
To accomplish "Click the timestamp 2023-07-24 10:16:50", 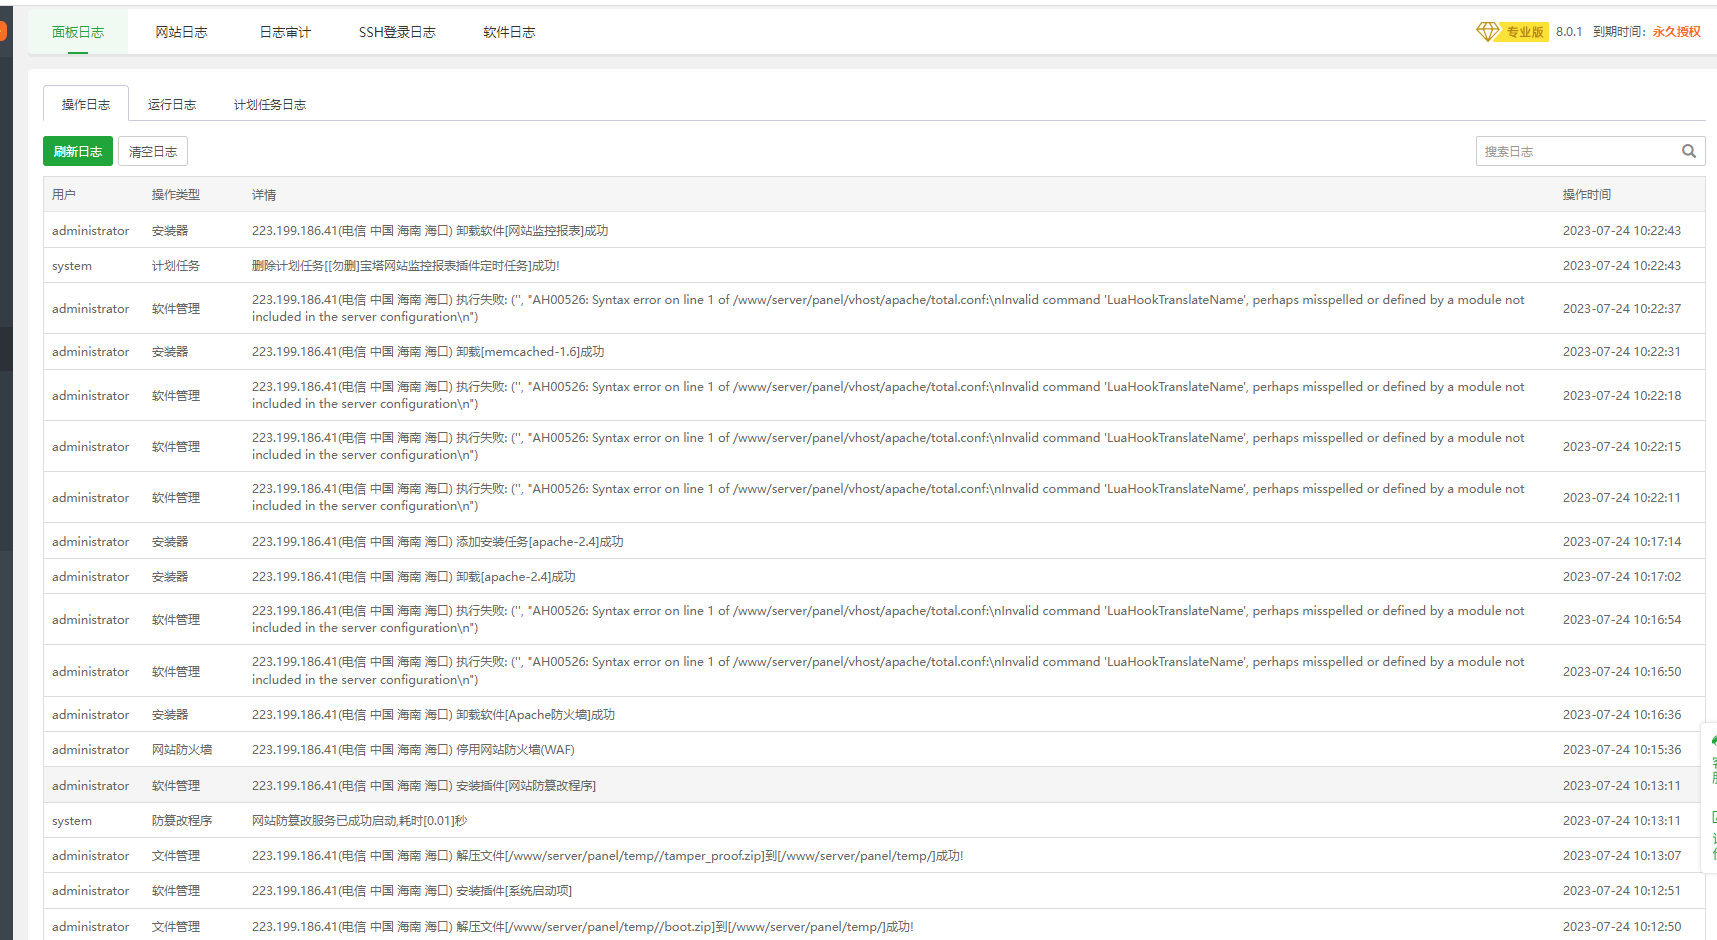I will (x=1622, y=671).
